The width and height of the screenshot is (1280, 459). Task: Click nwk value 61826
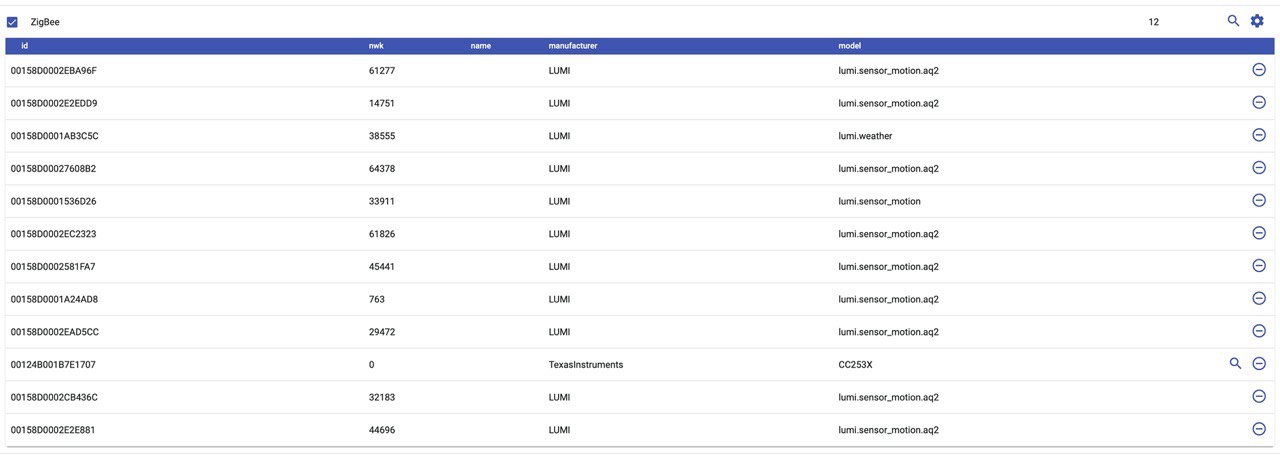point(382,234)
